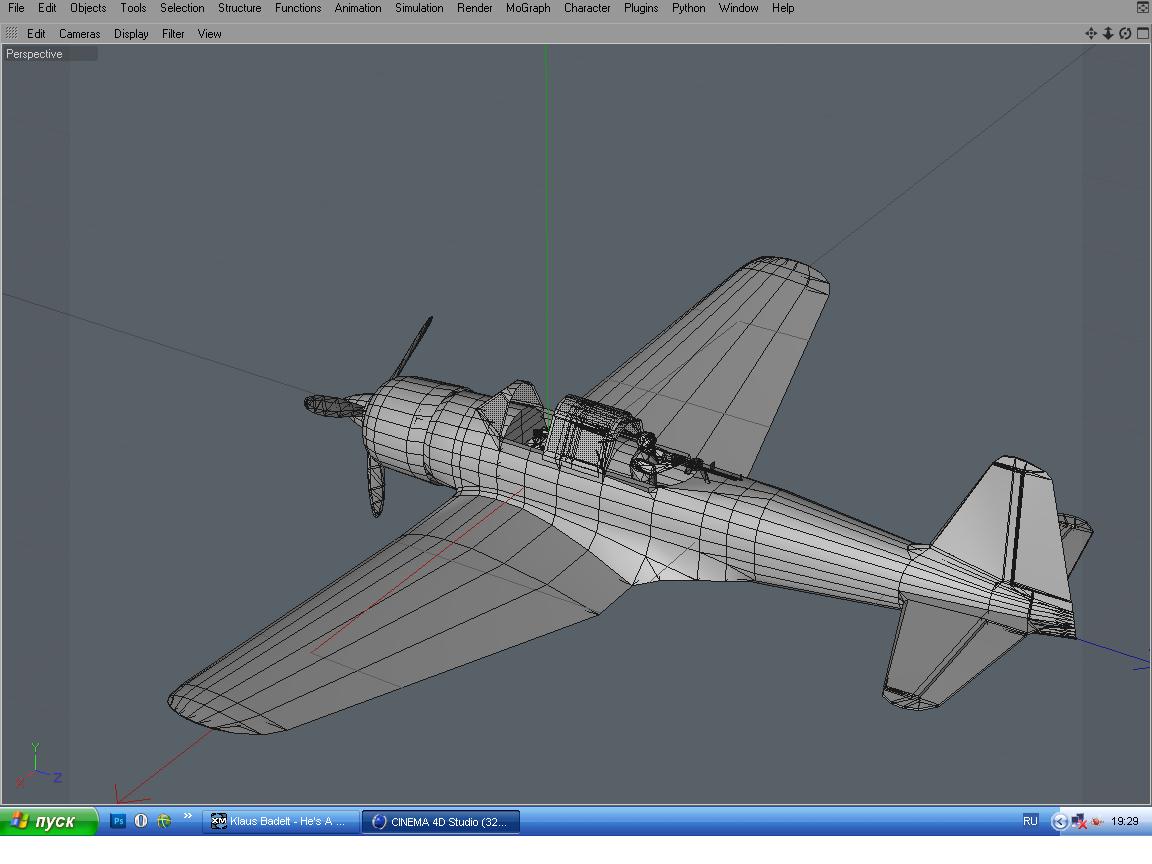Image resolution: width=1152 pixels, height=864 pixels.
Task: Toggle the fullscreen layout icon in the menu bar corner
Action: pyautogui.click(x=1143, y=7)
